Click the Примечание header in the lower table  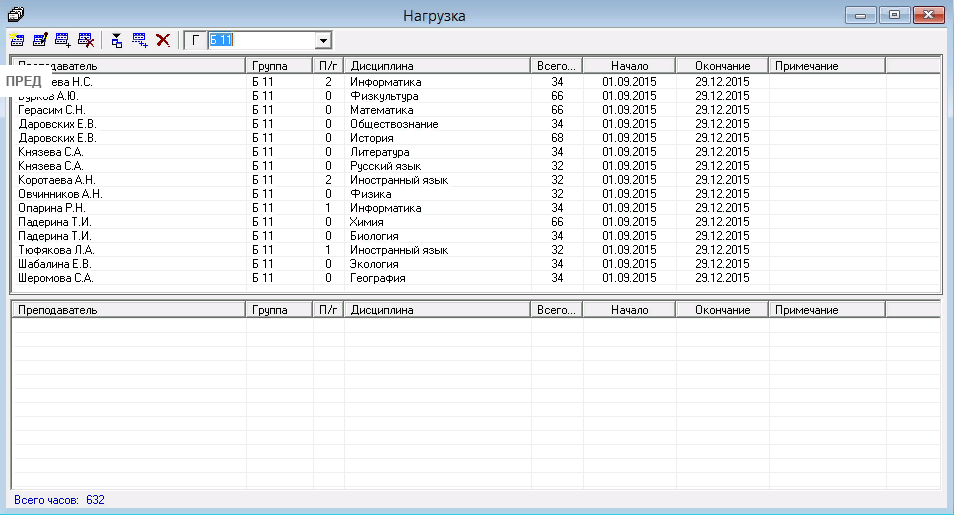pos(826,310)
